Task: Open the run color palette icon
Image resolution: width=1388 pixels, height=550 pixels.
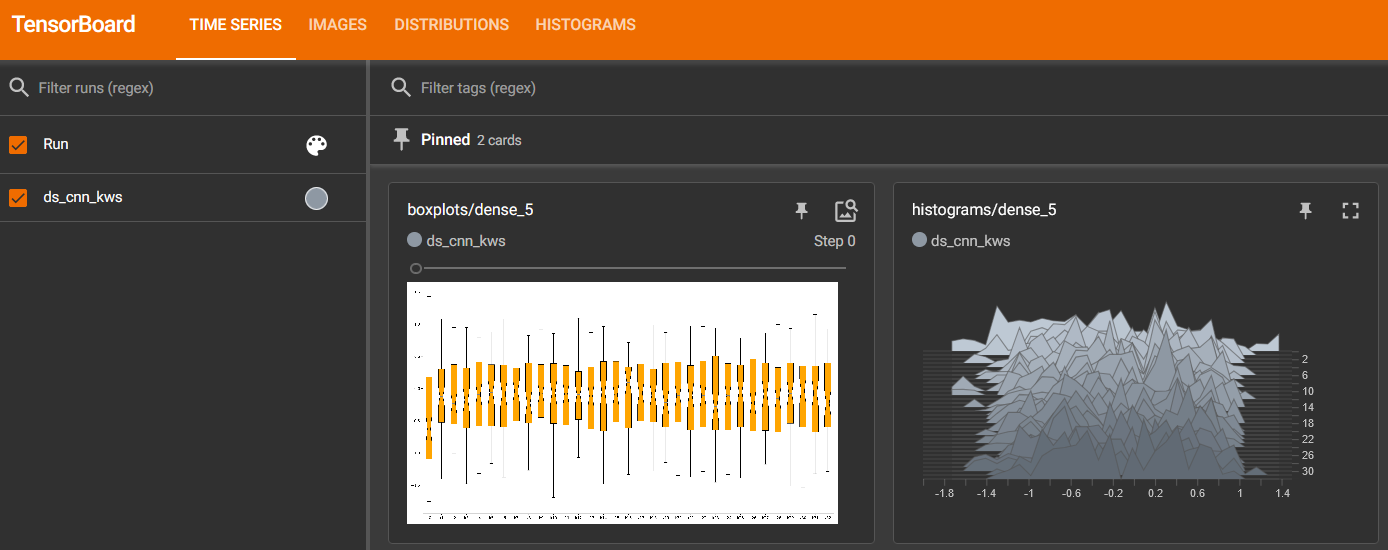Action: pos(316,145)
